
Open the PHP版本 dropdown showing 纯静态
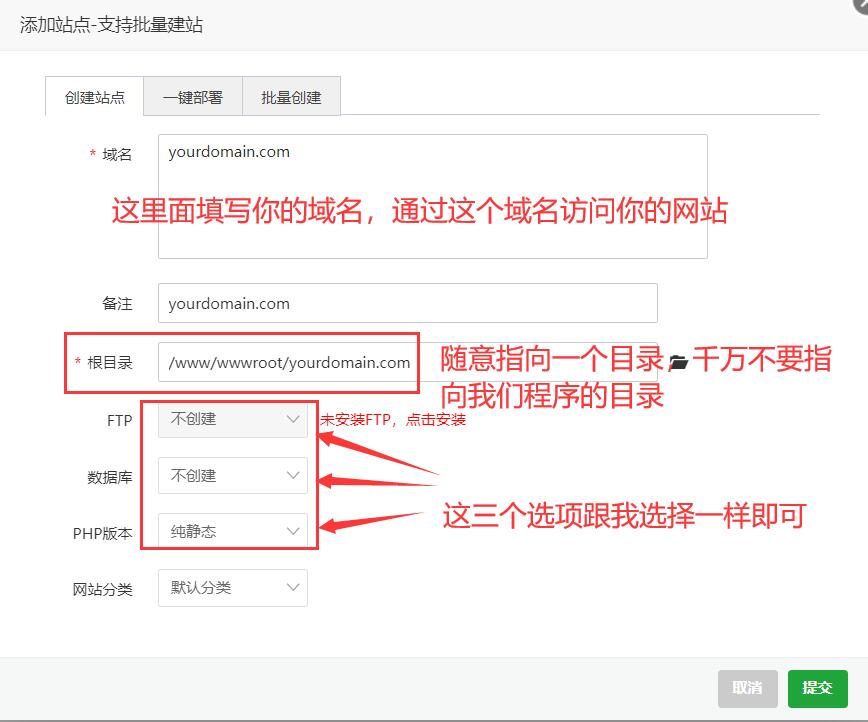pos(232,532)
